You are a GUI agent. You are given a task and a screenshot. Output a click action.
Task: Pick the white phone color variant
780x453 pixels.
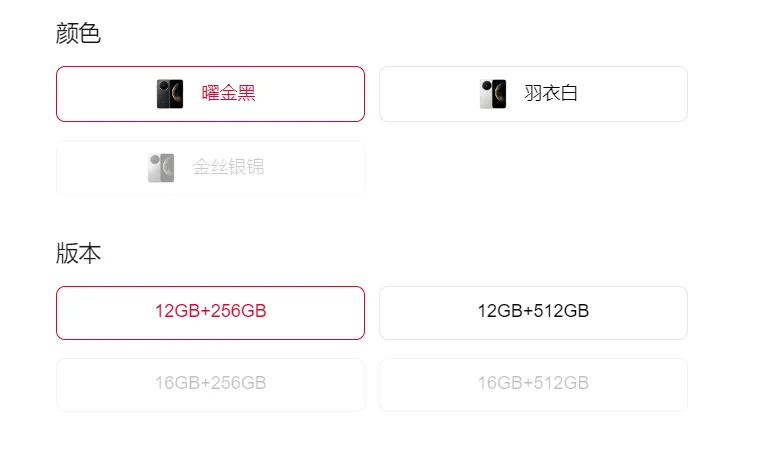click(533, 94)
